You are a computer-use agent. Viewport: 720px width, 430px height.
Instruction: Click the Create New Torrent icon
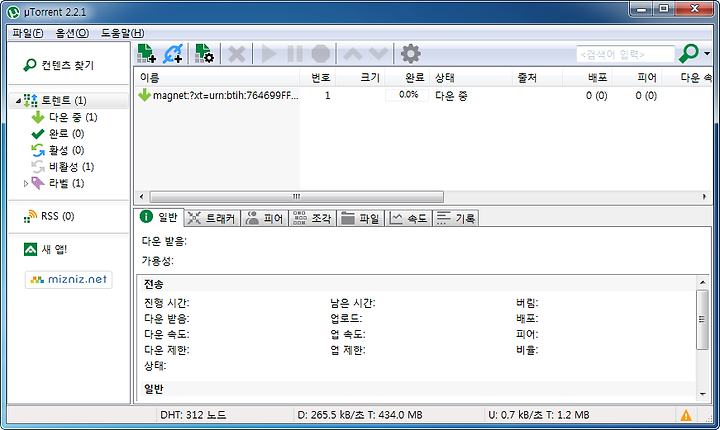point(205,54)
